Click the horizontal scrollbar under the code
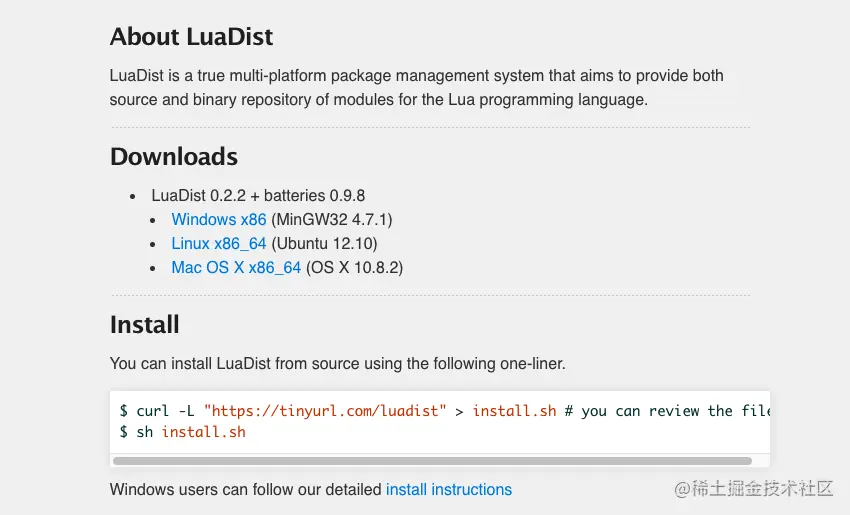The width and height of the screenshot is (850, 515). [x=432, y=461]
